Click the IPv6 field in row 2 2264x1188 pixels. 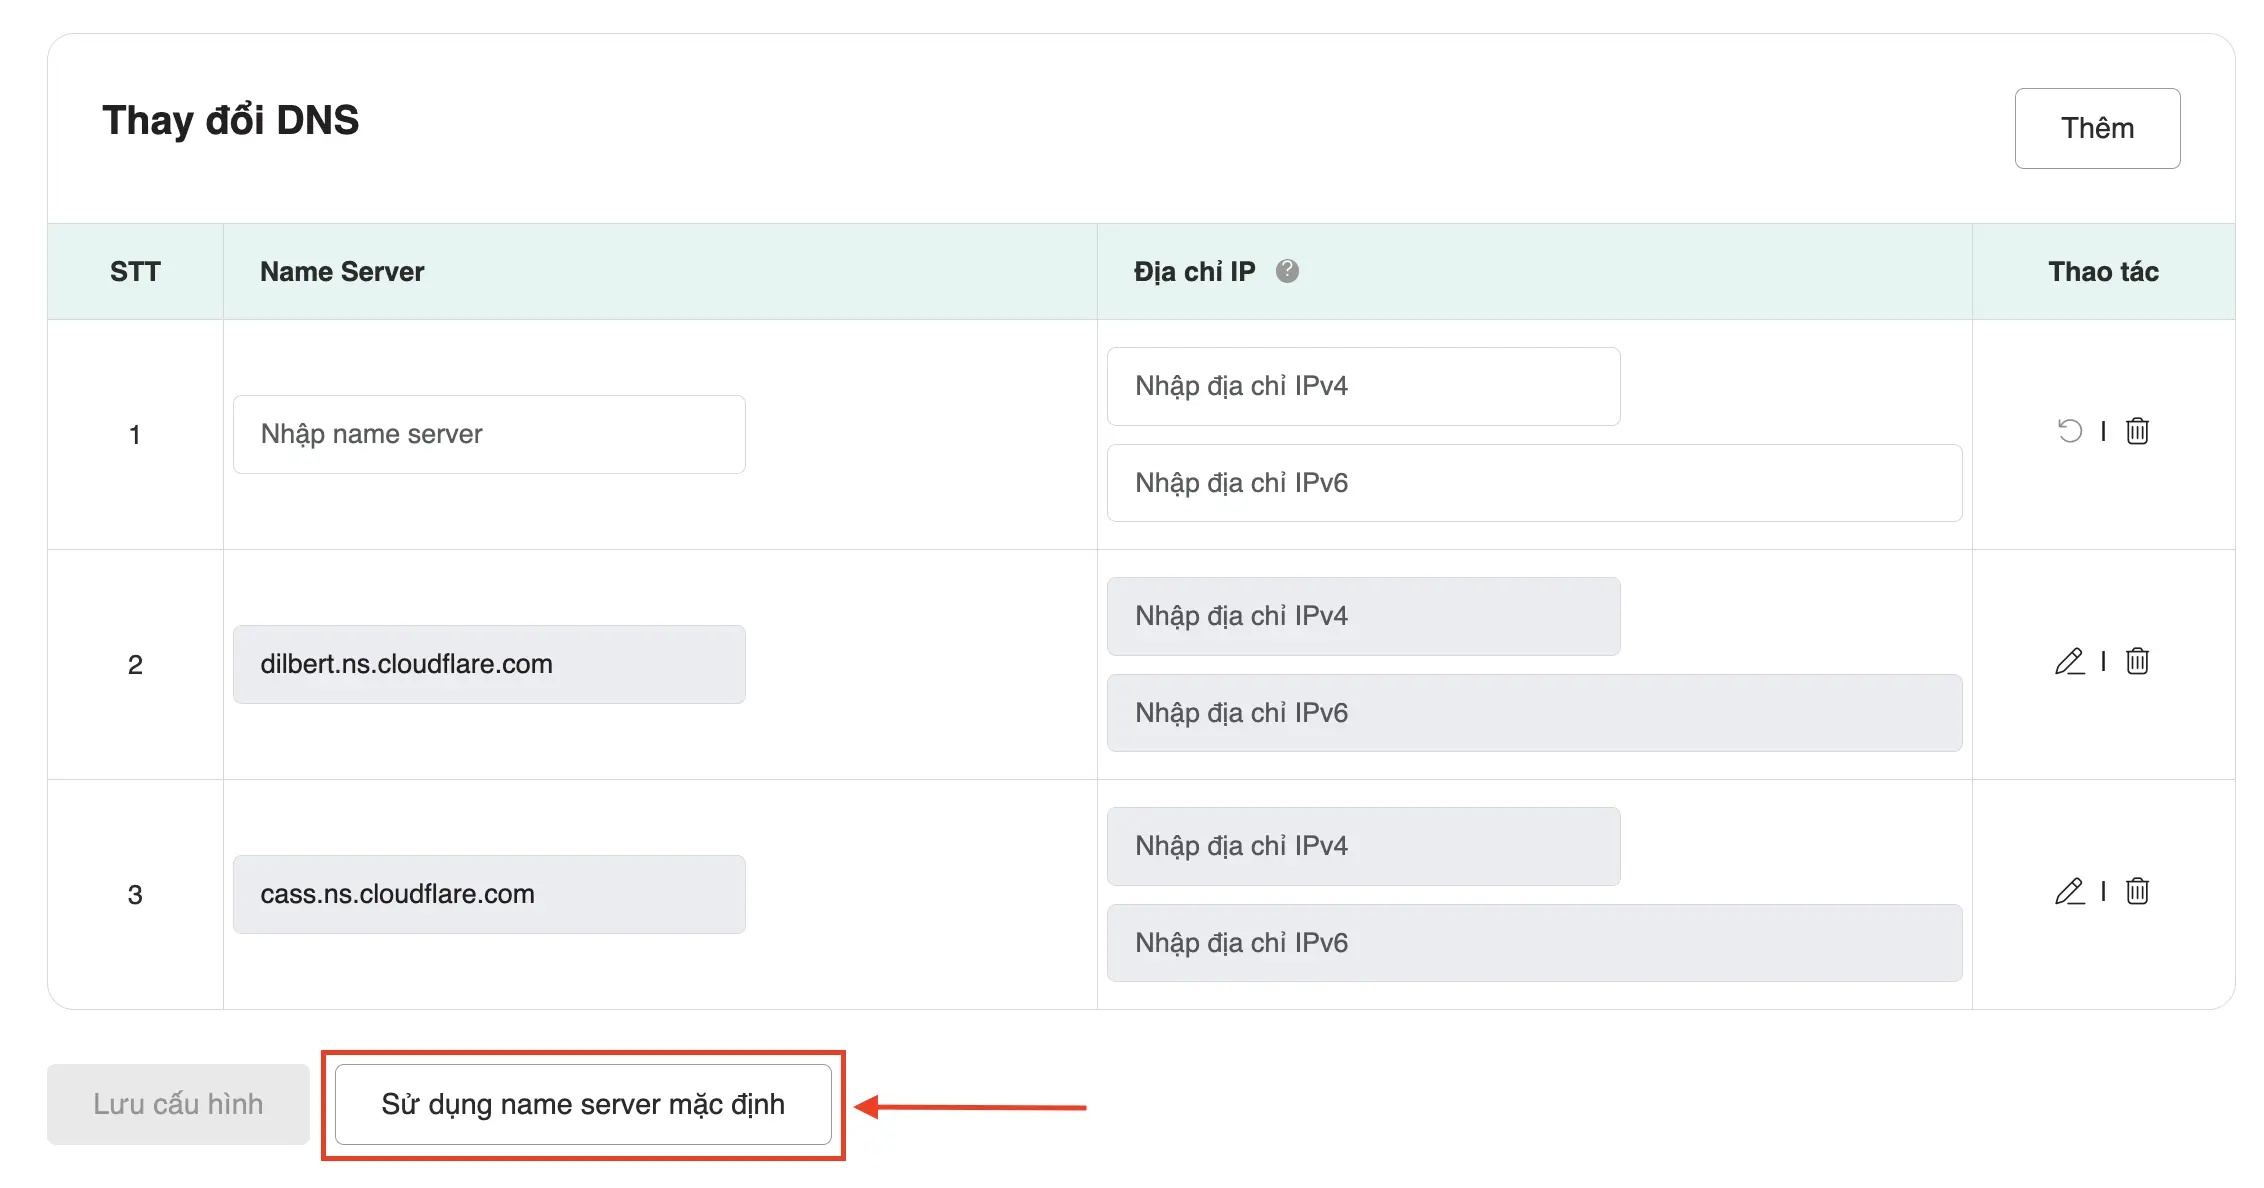(1534, 713)
